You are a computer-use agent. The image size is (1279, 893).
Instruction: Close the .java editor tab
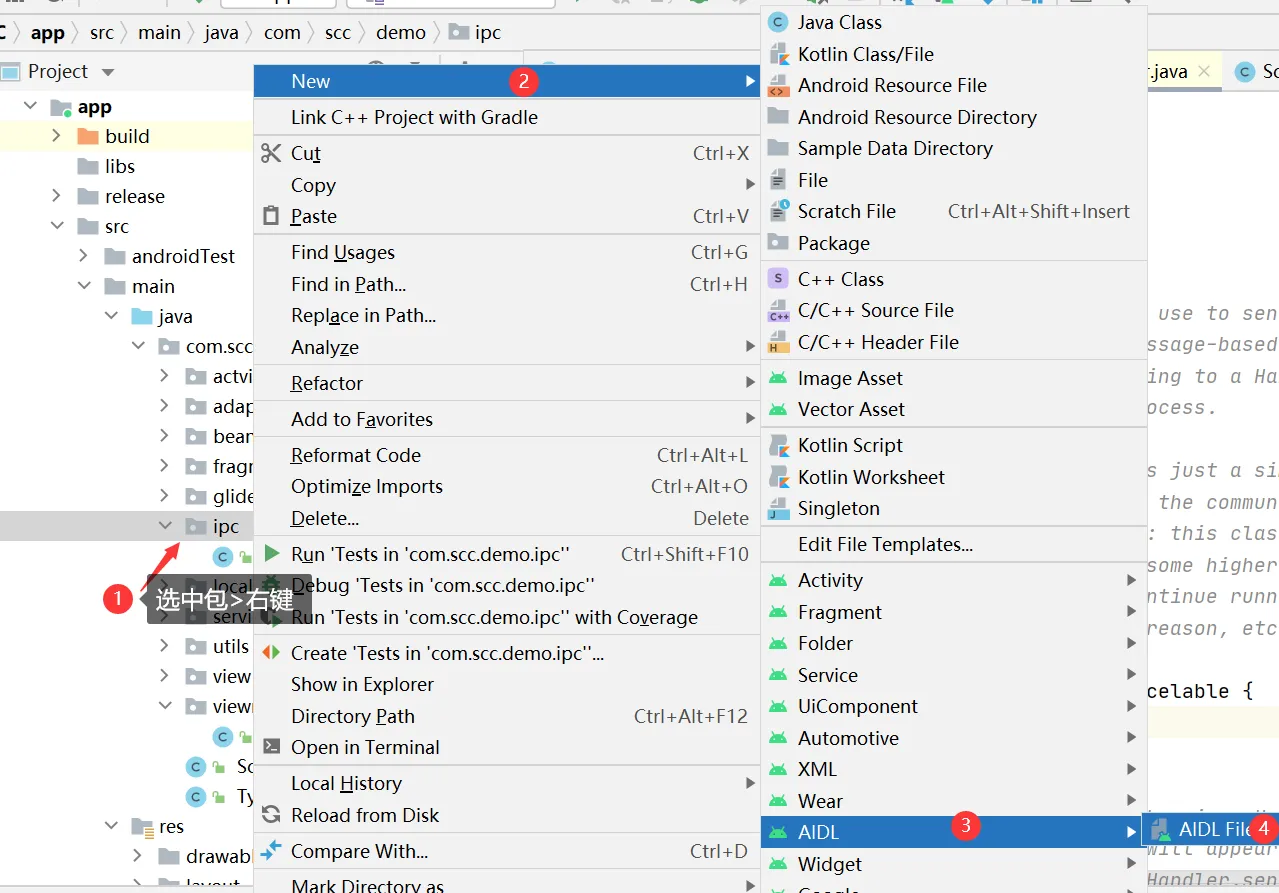point(1204,71)
